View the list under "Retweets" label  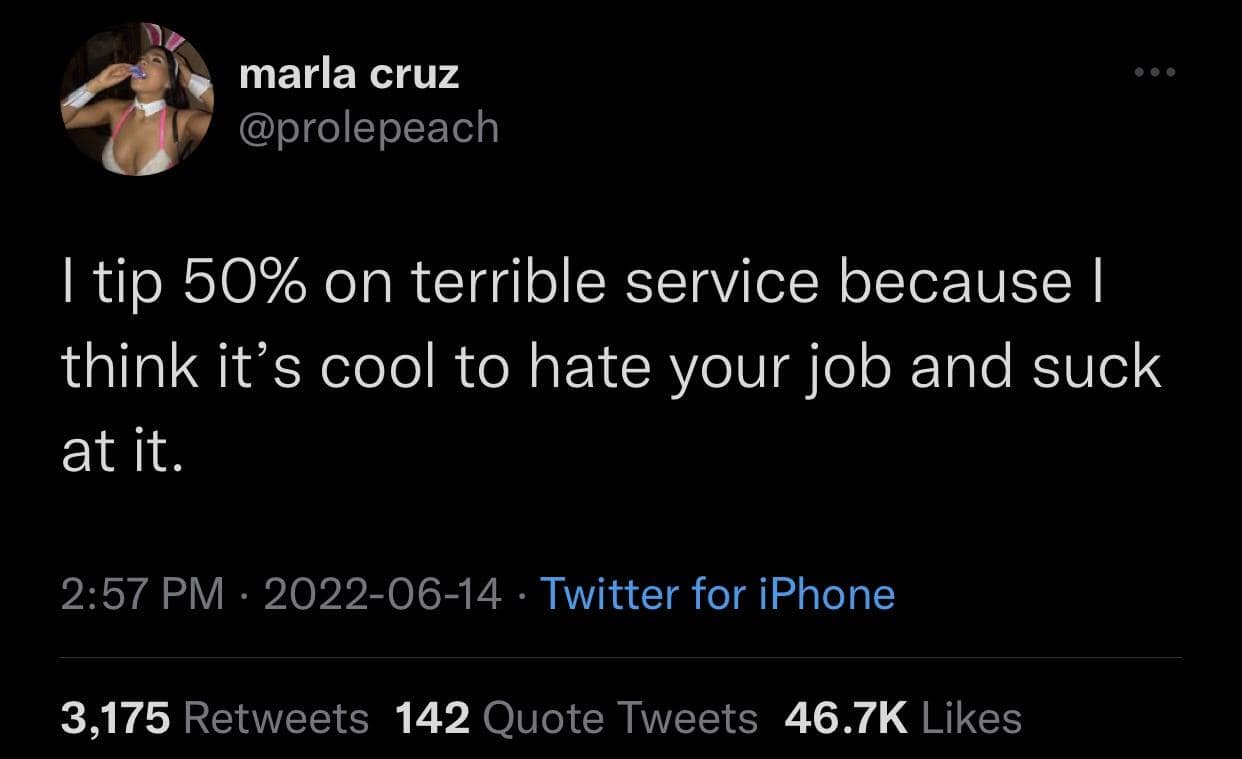277,717
